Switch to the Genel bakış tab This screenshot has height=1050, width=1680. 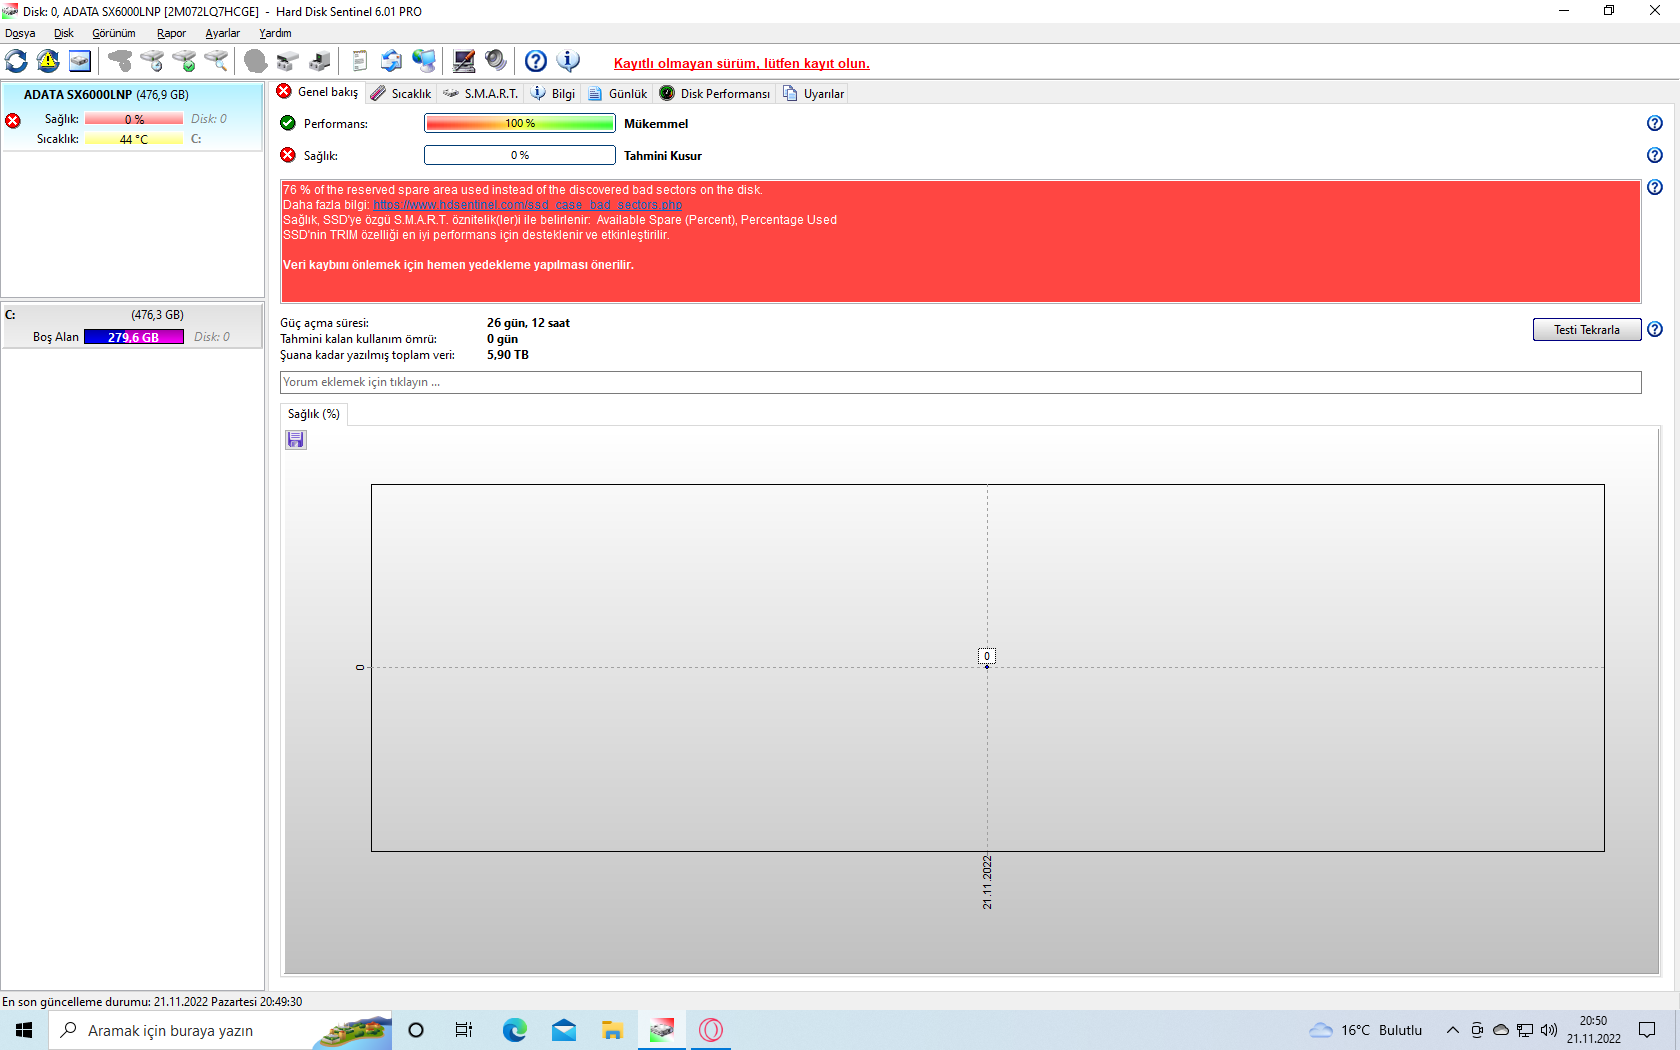point(318,92)
